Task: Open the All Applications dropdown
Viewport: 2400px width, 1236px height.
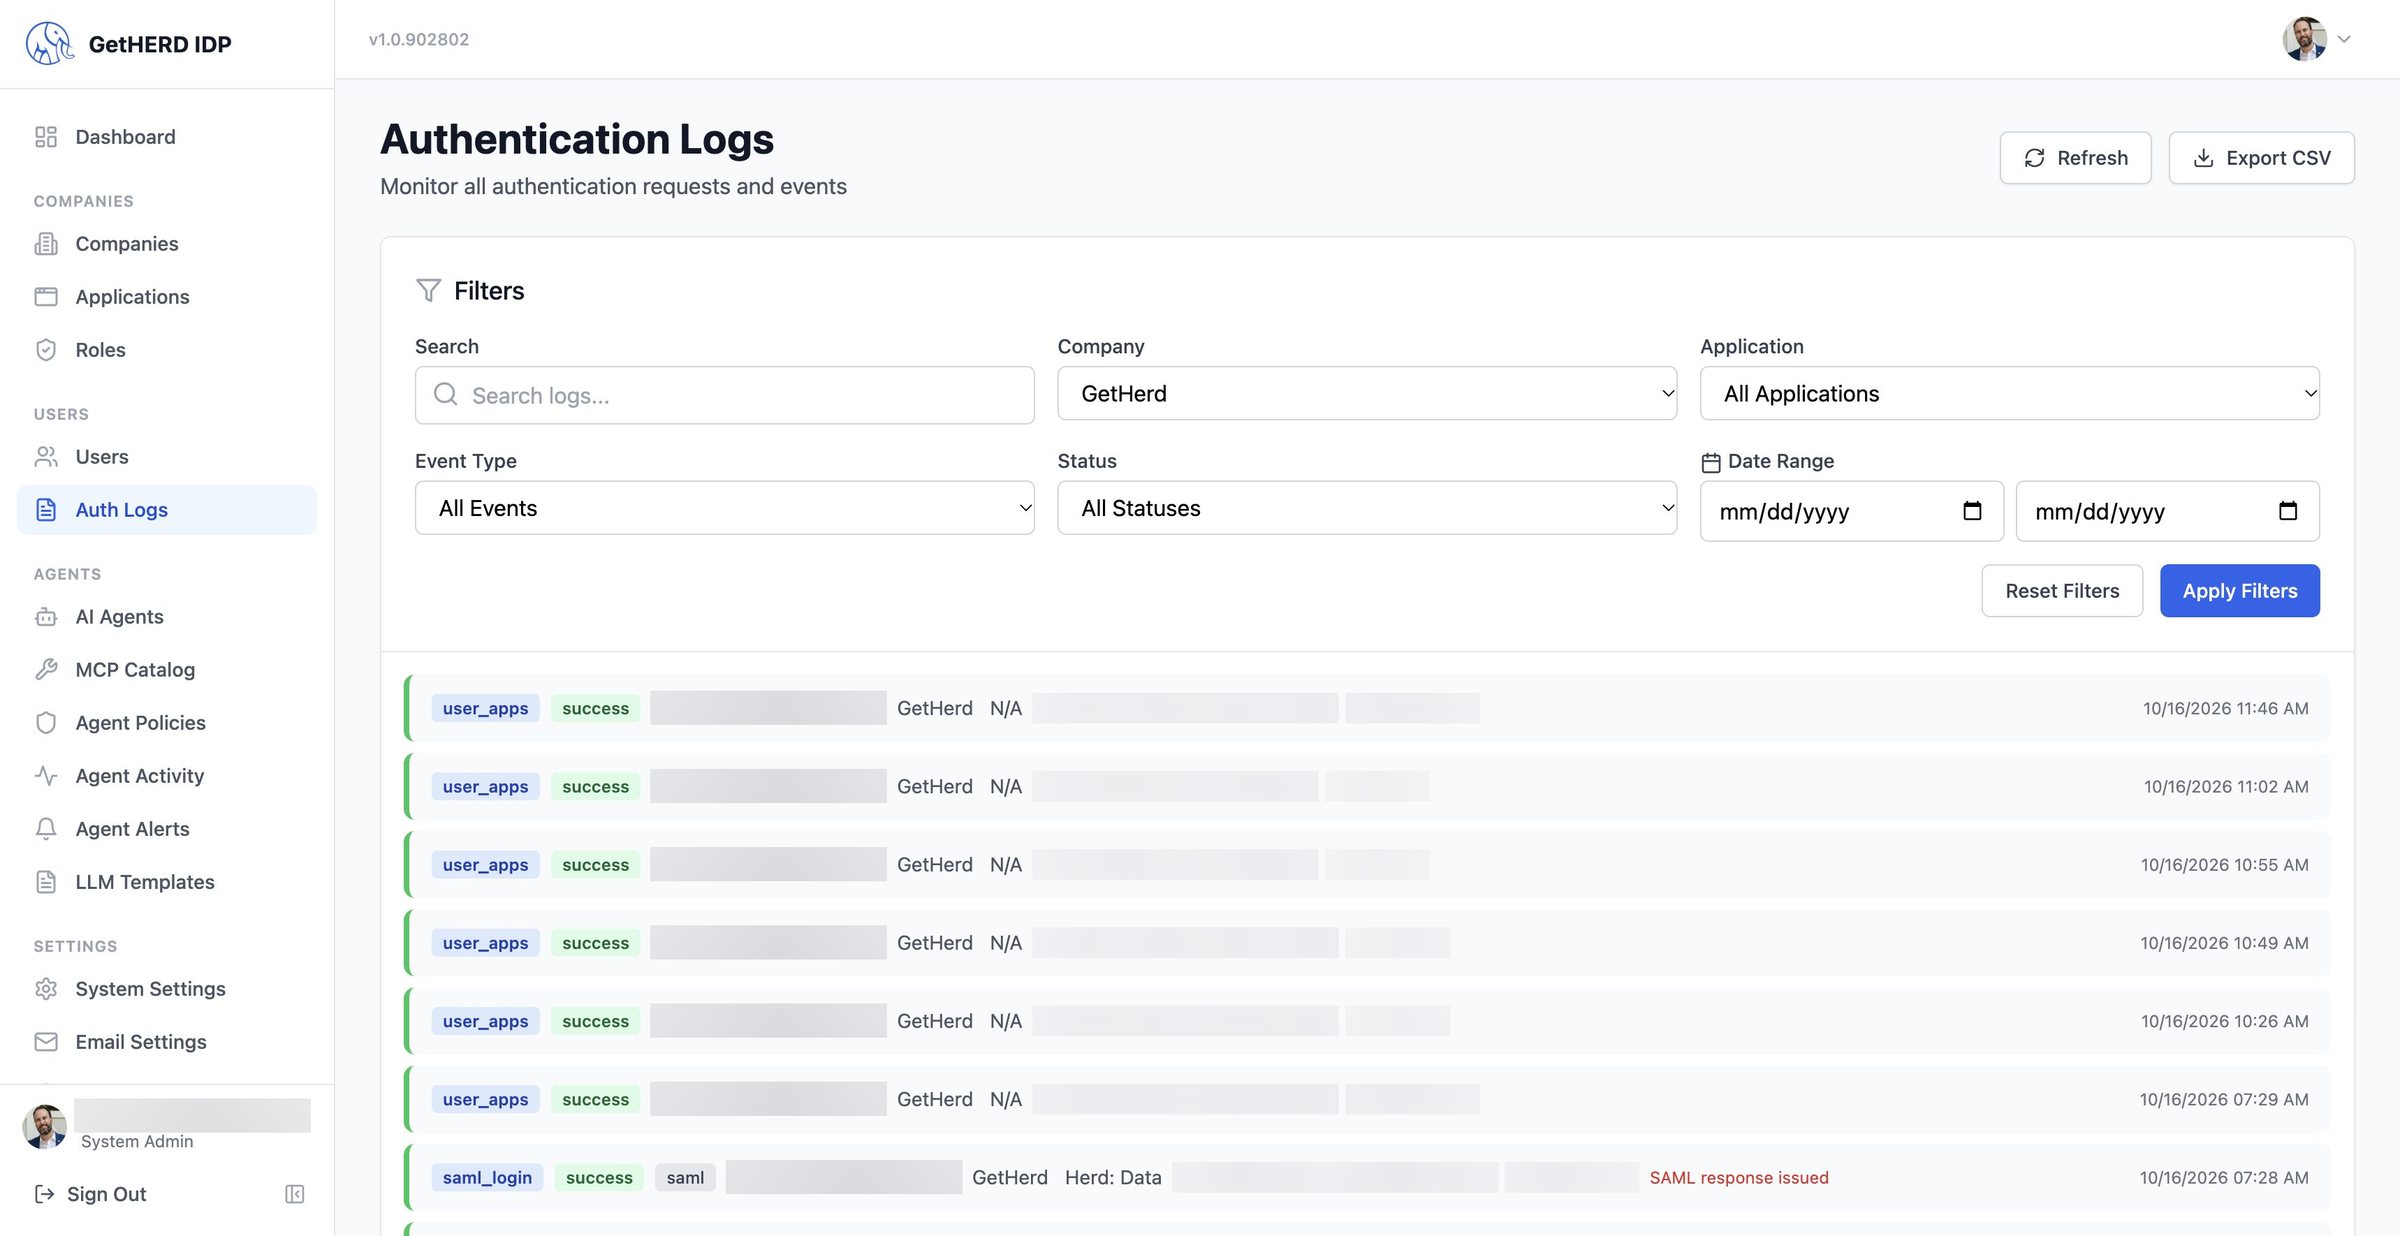Action: click(2010, 394)
